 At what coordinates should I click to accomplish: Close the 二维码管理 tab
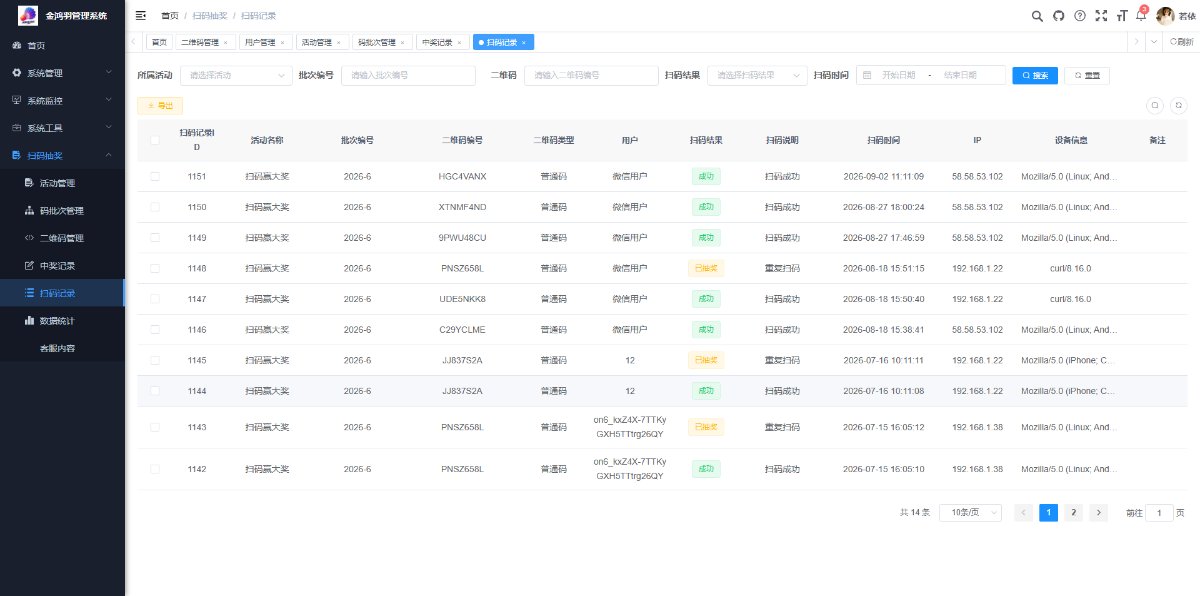pyautogui.click(x=225, y=42)
